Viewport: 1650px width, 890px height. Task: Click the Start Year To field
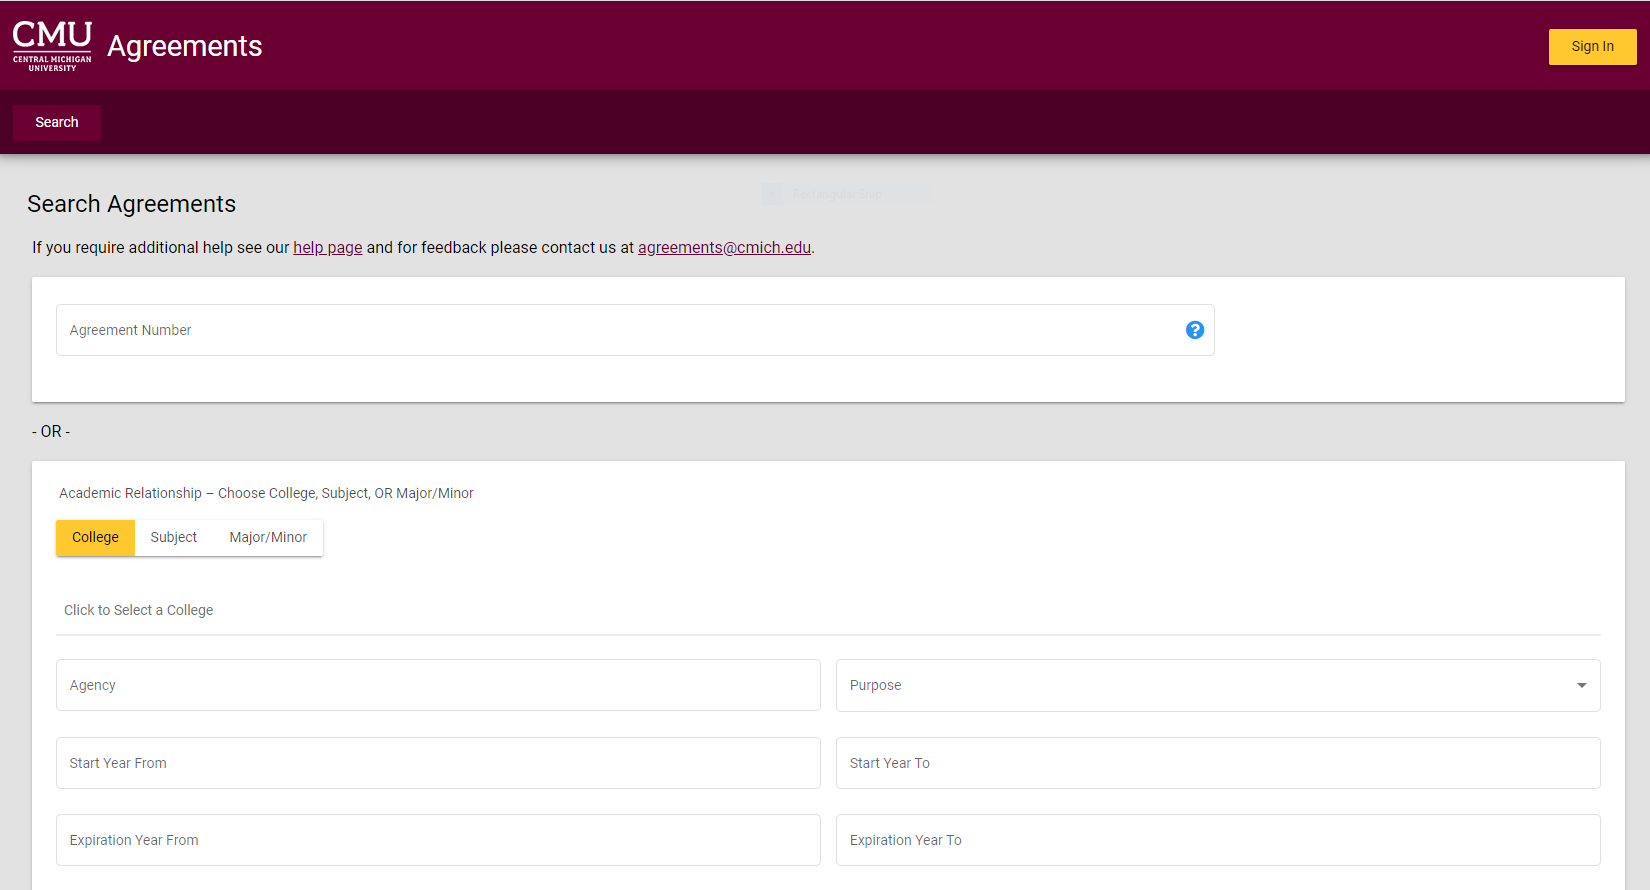click(x=1217, y=763)
